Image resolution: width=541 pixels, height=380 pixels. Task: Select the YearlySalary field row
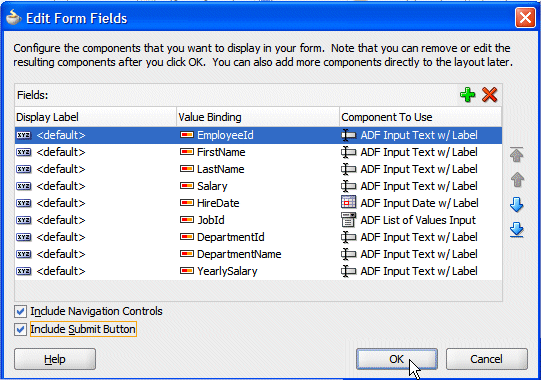(x=258, y=271)
